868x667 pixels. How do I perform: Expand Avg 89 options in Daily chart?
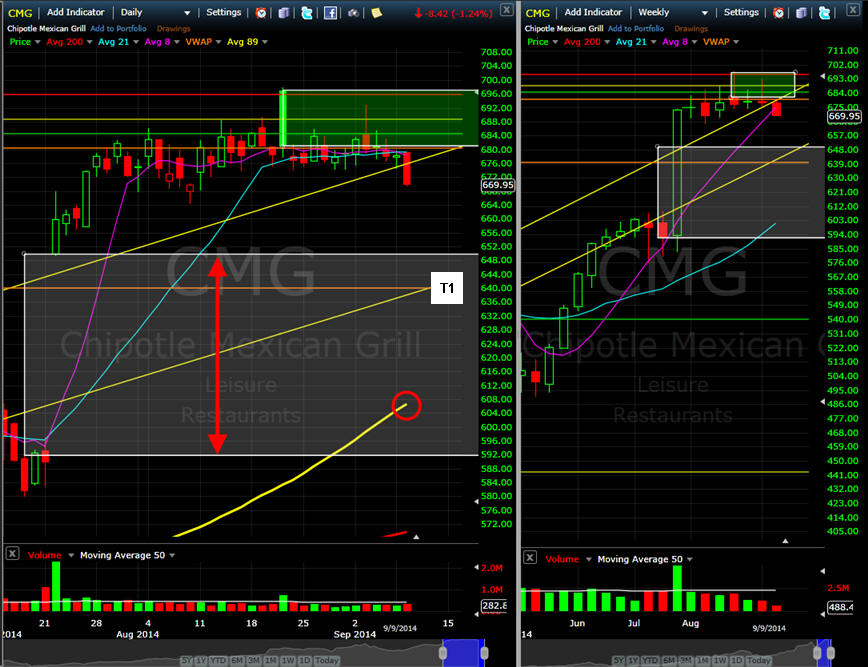pyautogui.click(x=265, y=42)
